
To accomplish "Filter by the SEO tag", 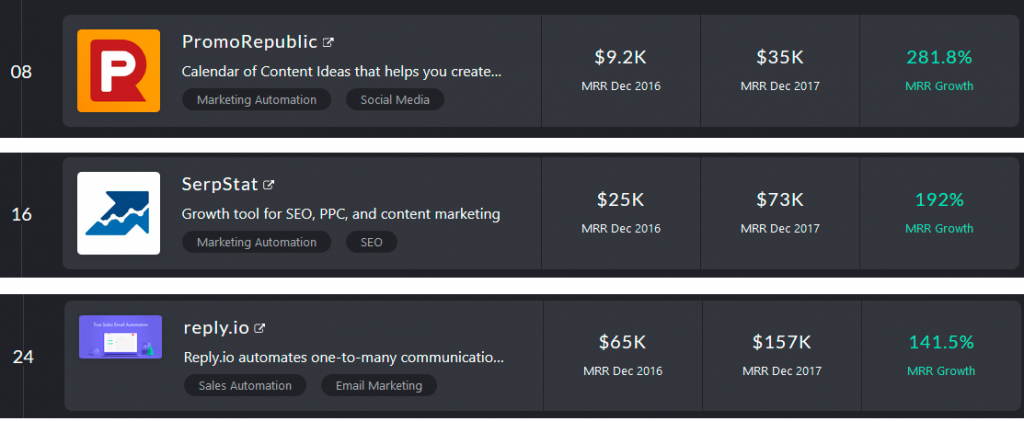I will point(371,242).
